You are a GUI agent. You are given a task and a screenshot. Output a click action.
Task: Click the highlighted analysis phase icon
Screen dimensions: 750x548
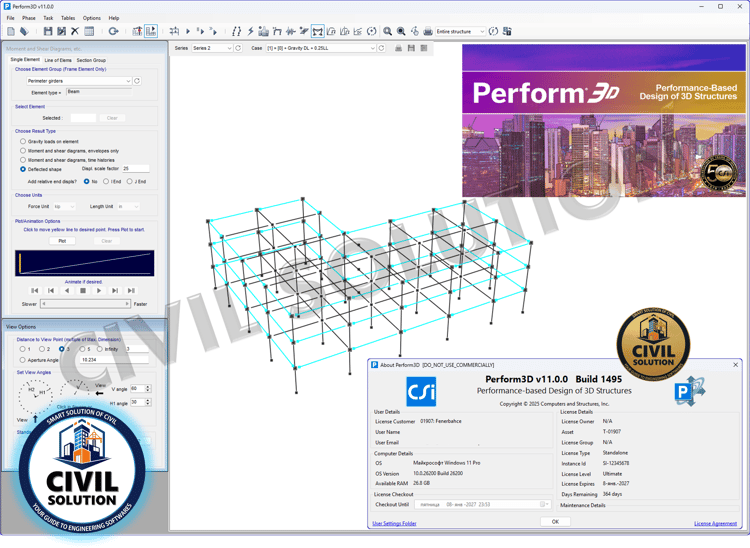[151, 31]
